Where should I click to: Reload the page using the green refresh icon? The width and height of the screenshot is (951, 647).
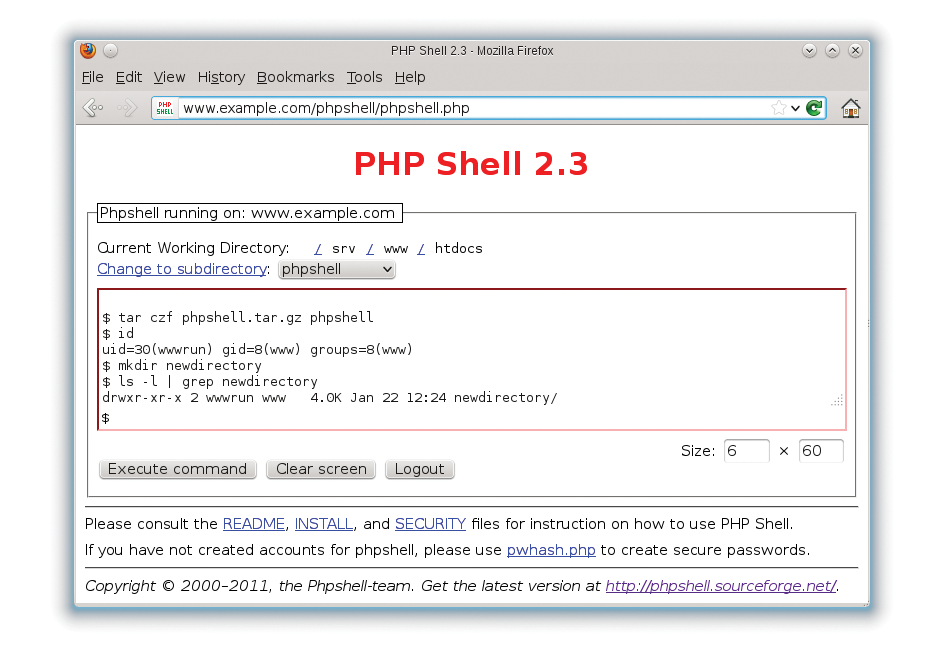coord(814,108)
